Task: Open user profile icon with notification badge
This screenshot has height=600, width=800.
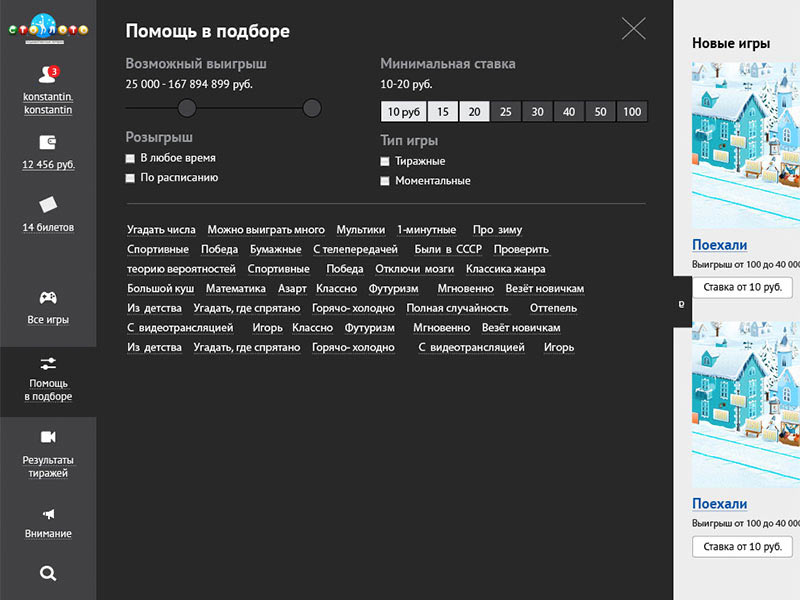Action: (x=47, y=74)
